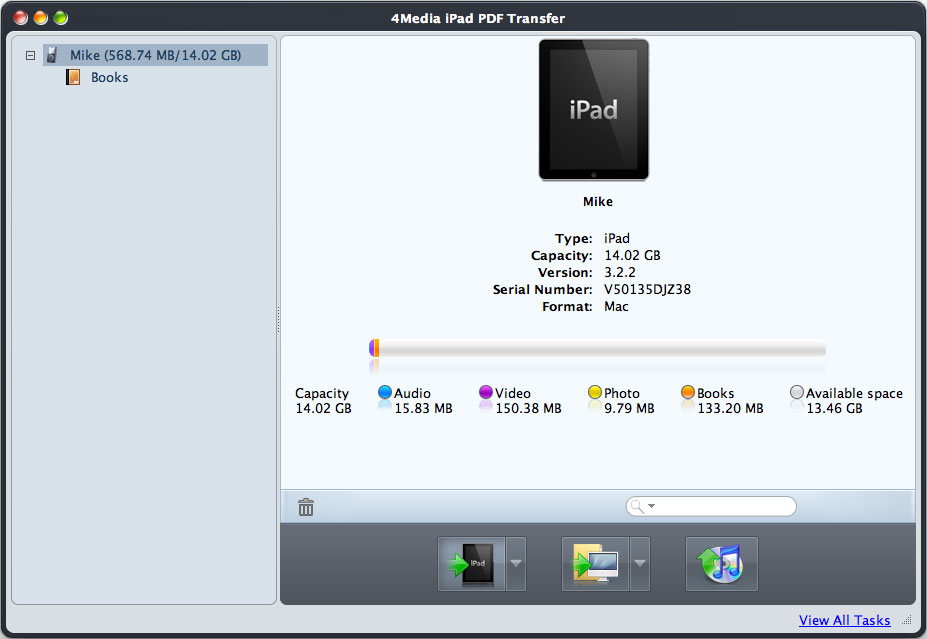Viewport: 927px width, 639px height.
Task: Open the View All Tasks link
Action: pyautogui.click(x=844, y=620)
